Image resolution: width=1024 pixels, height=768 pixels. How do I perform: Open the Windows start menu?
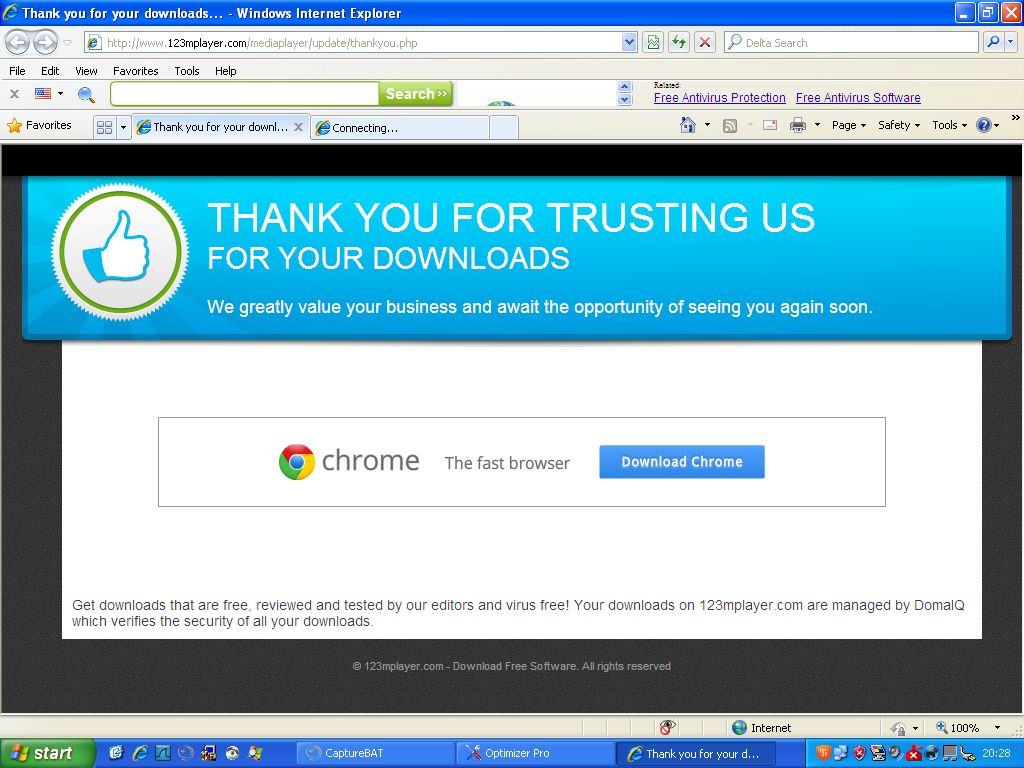pos(47,754)
